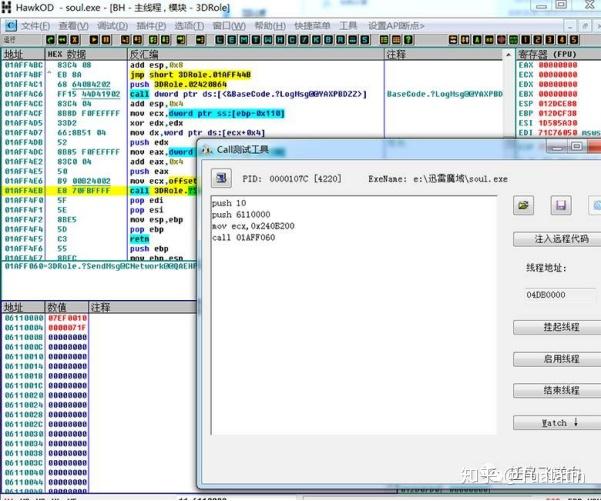Click the HEX 数据 column header
601x501 pixels.
(x=86, y=54)
